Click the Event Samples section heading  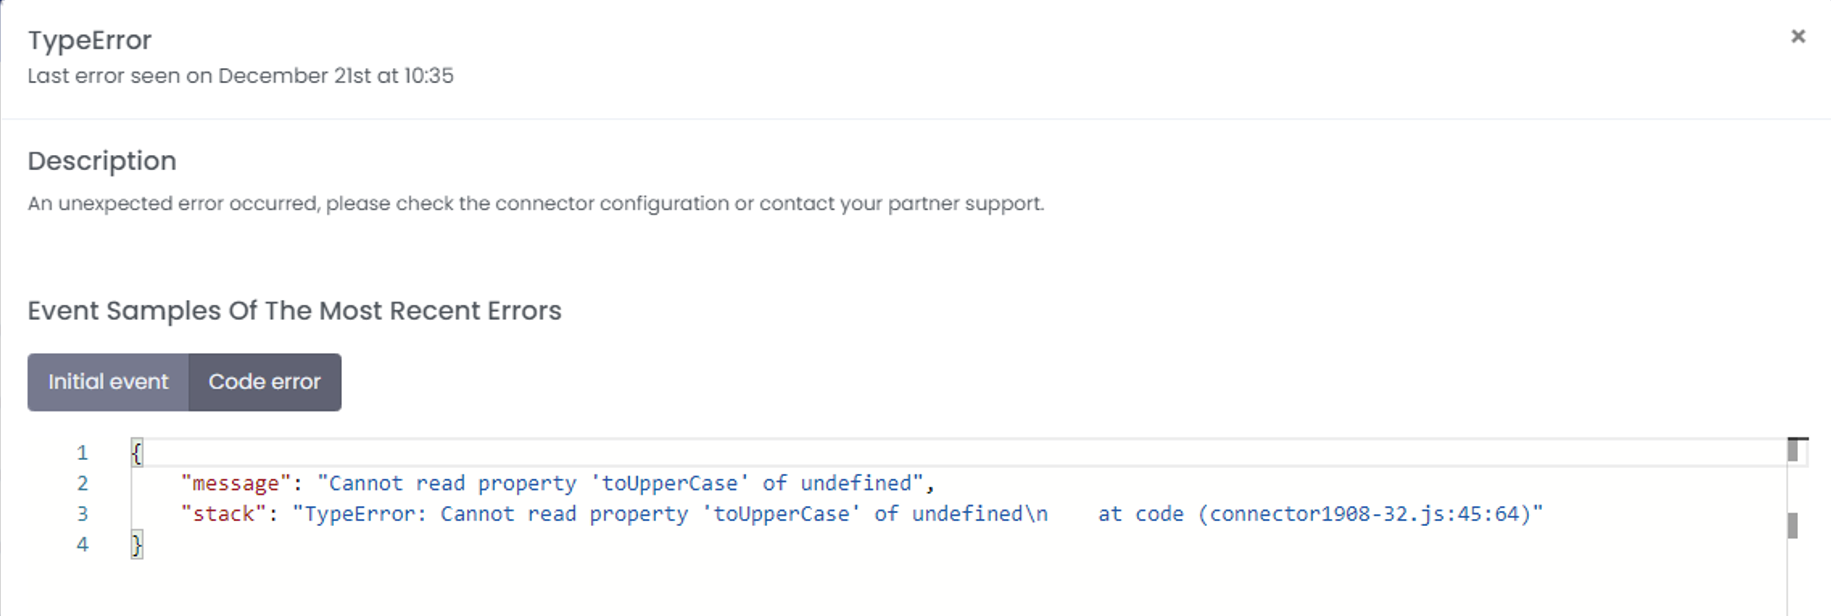point(294,311)
